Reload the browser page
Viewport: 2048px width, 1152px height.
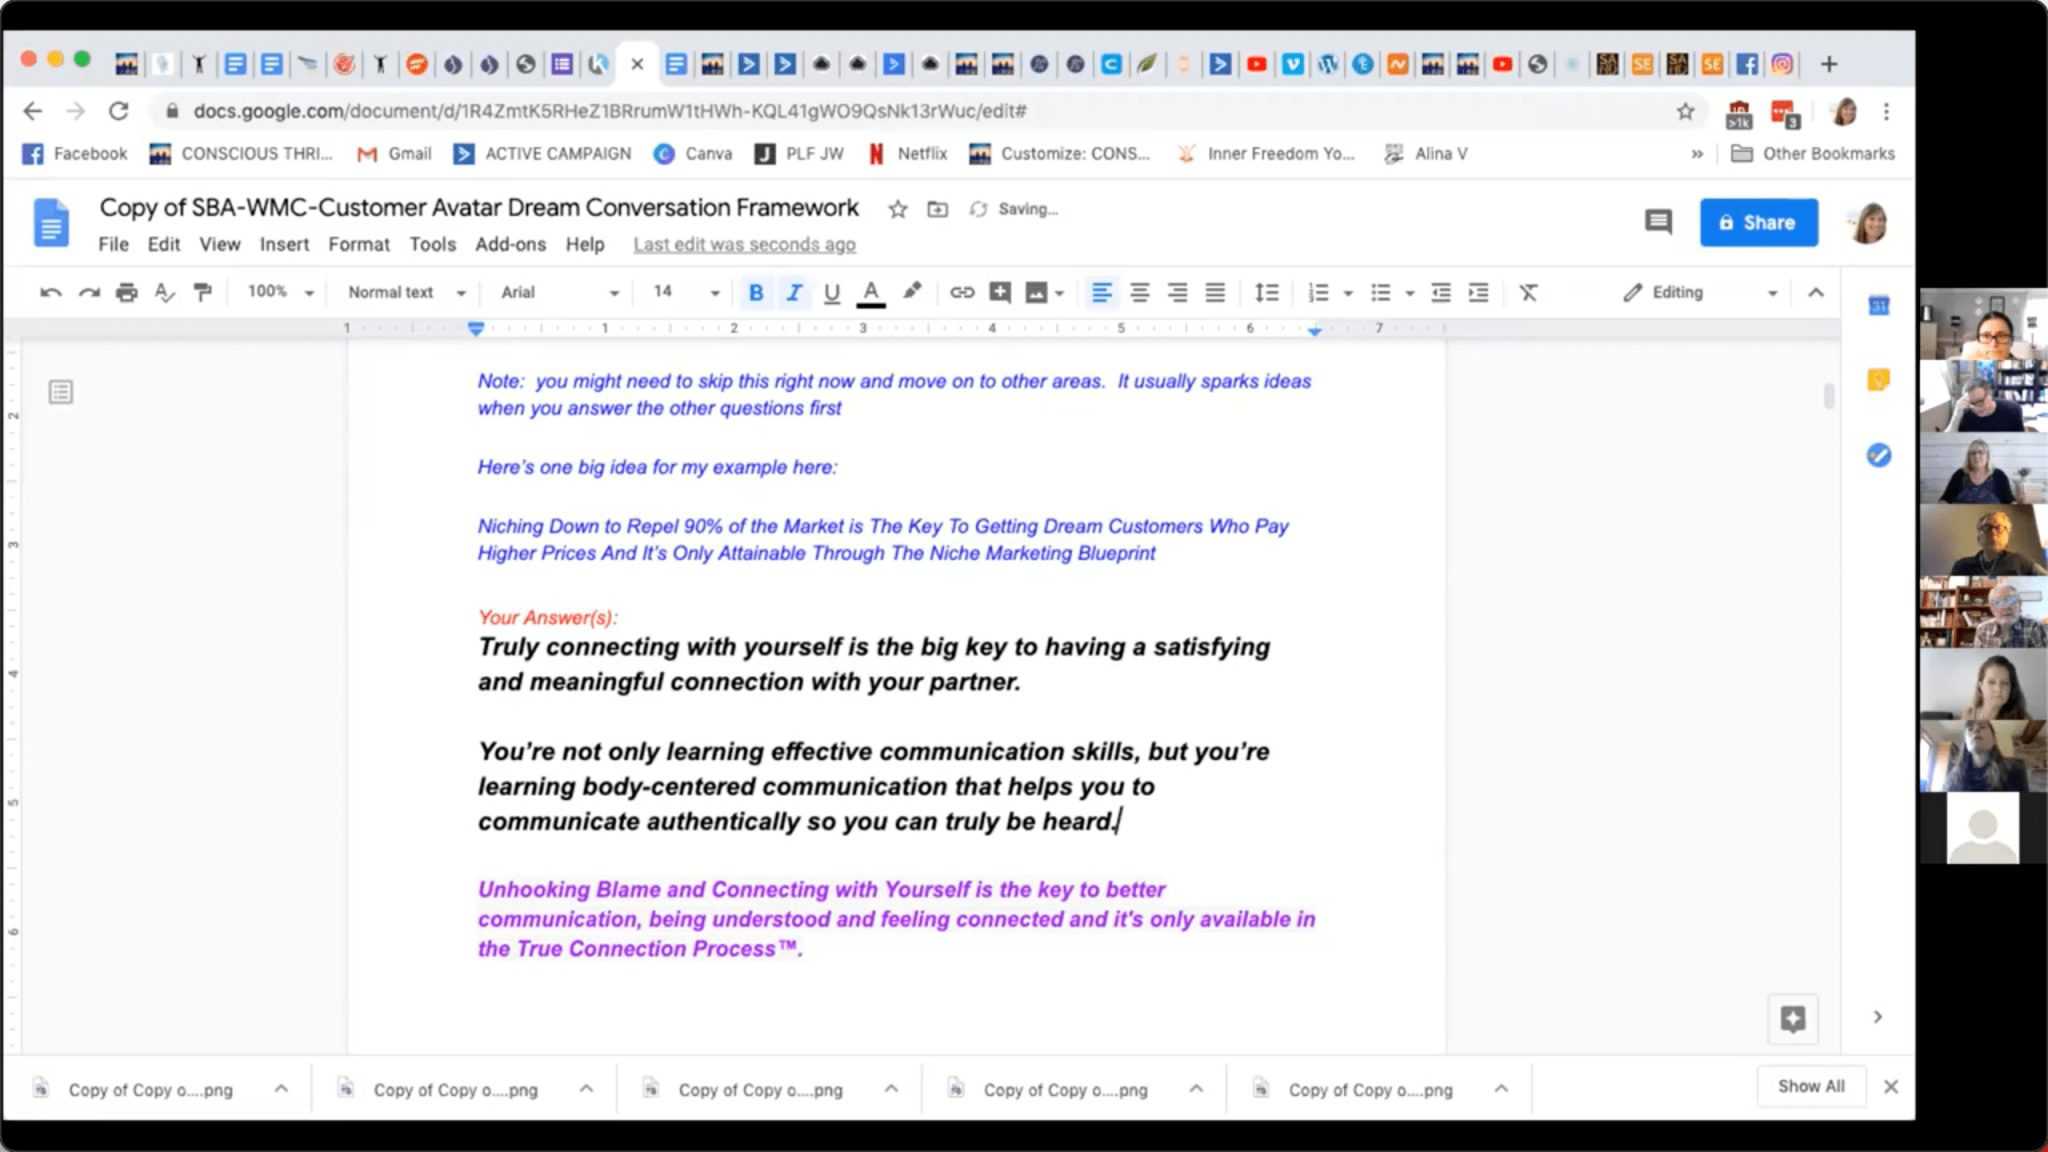[x=119, y=111]
